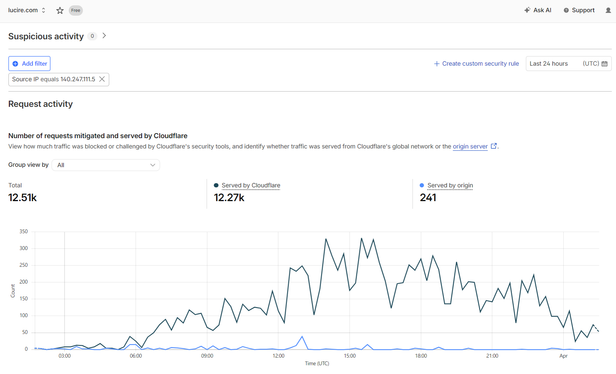Click the dark Served by Cloudflare color dot

216,185
